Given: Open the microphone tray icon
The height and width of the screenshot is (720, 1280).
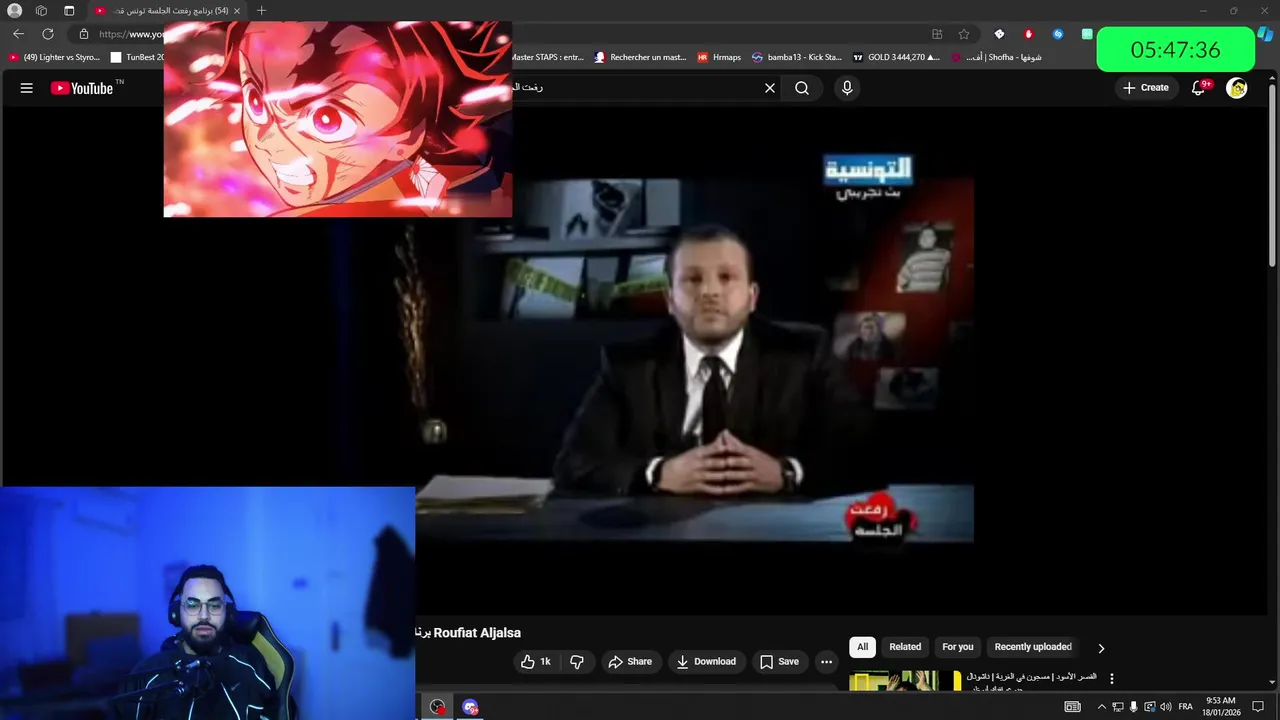Looking at the screenshot, I should pyautogui.click(x=1133, y=707).
